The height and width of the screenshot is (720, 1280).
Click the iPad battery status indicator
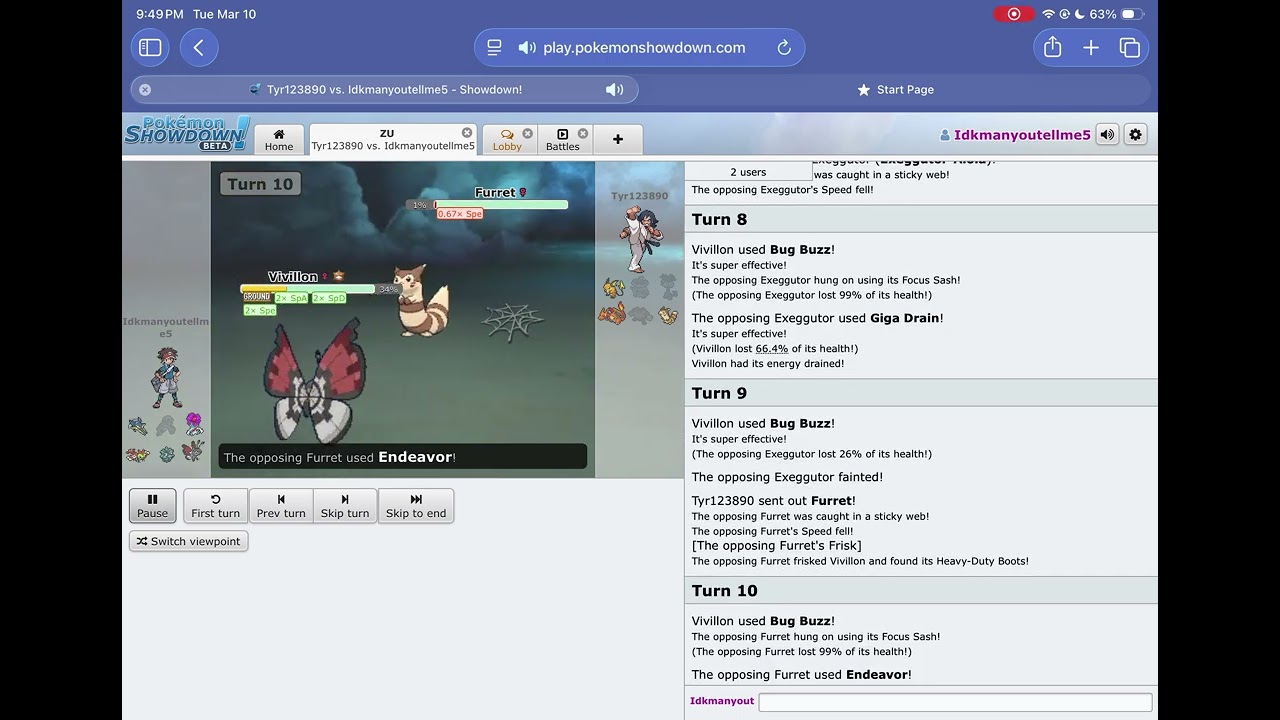coord(1132,14)
